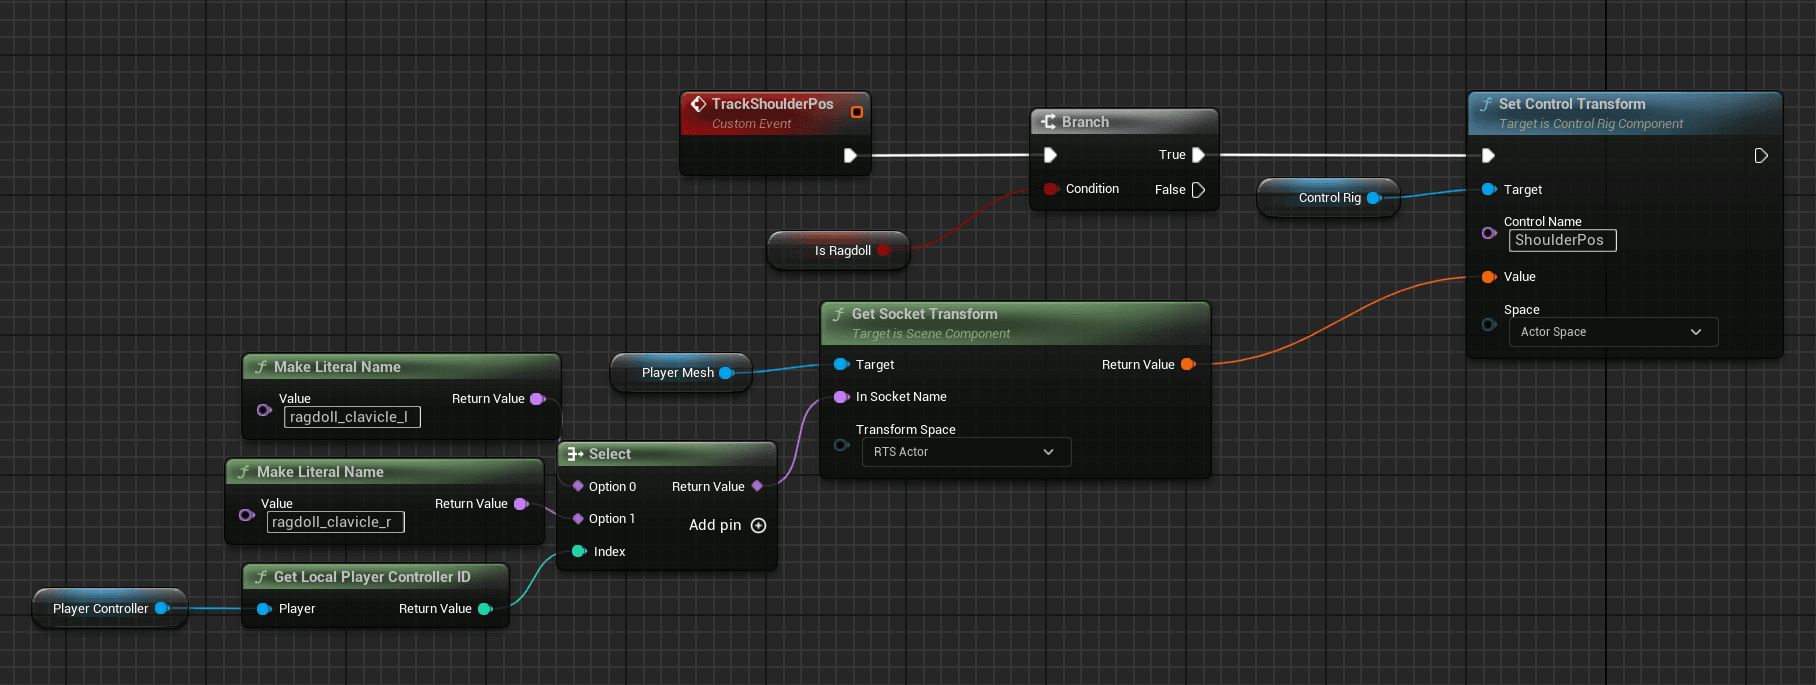The height and width of the screenshot is (685, 1816).
Task: Click Set Control Transform execution output pin
Action: (1761, 156)
